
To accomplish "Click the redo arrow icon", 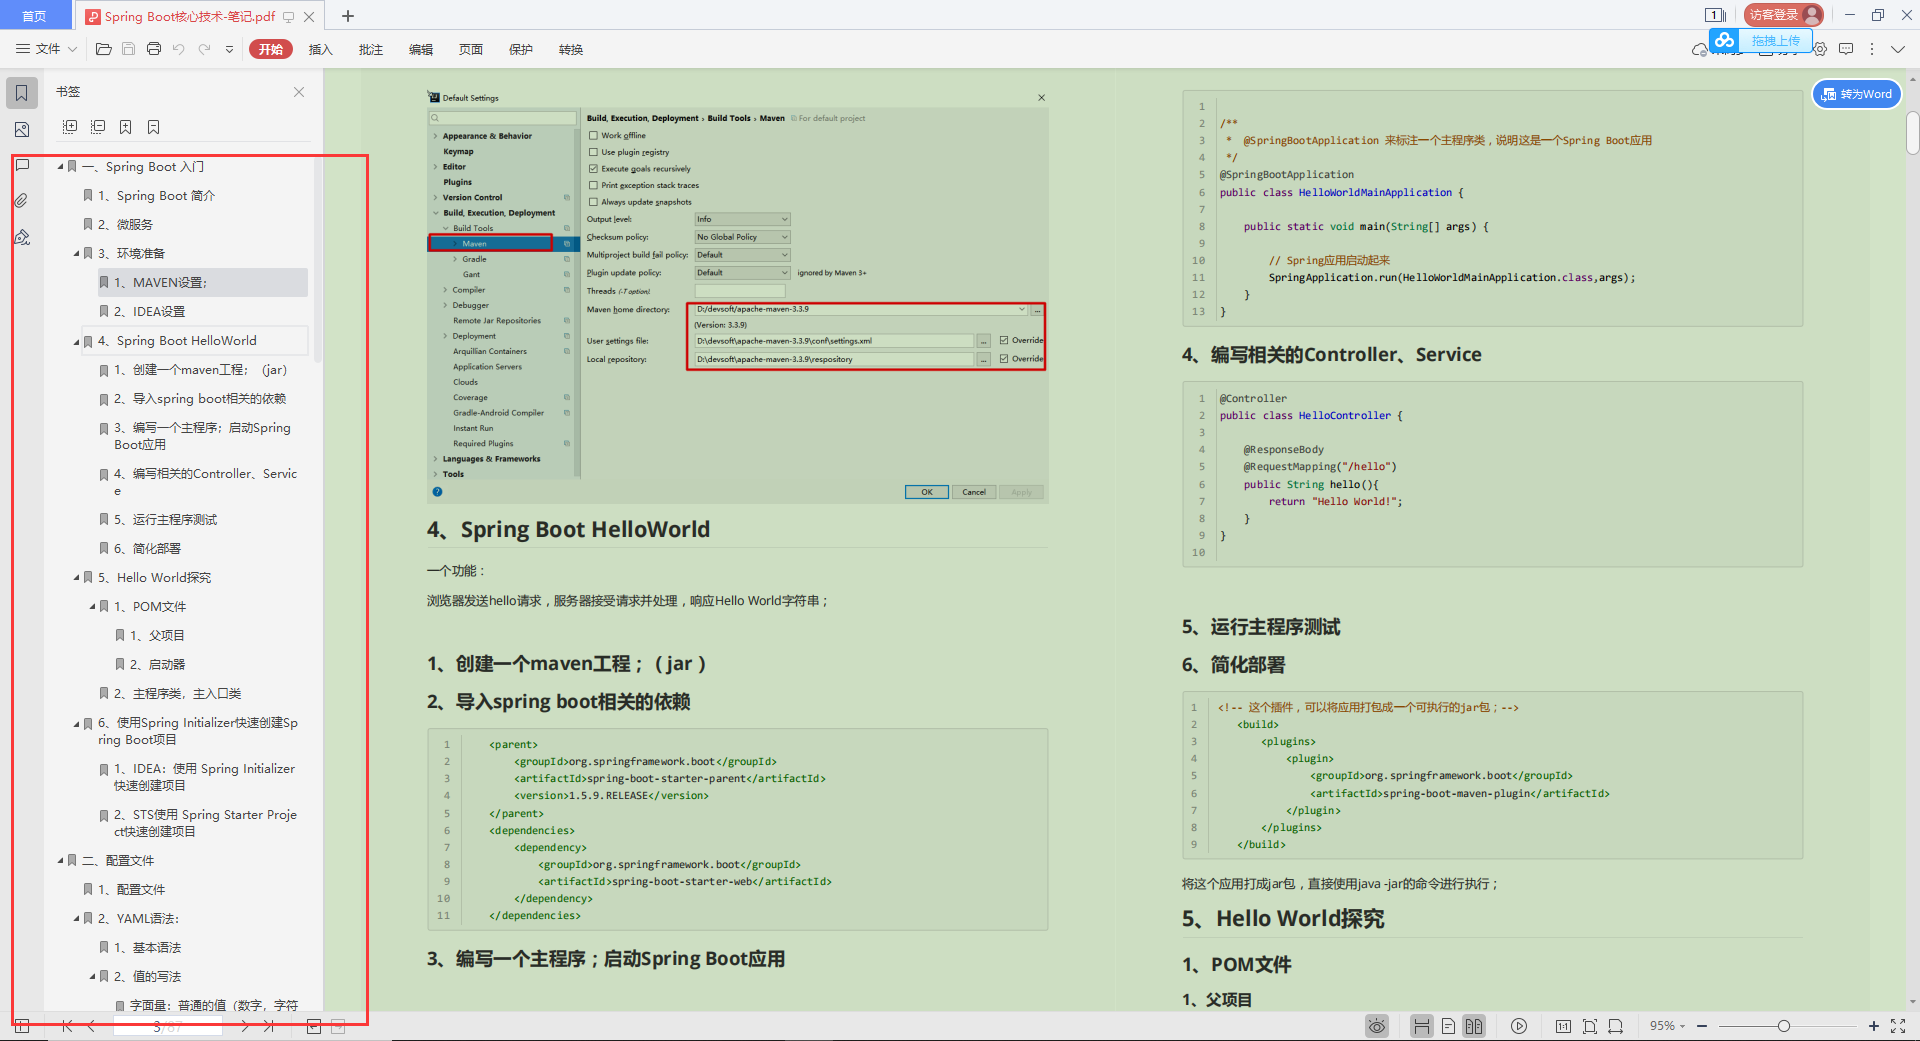I will point(204,49).
